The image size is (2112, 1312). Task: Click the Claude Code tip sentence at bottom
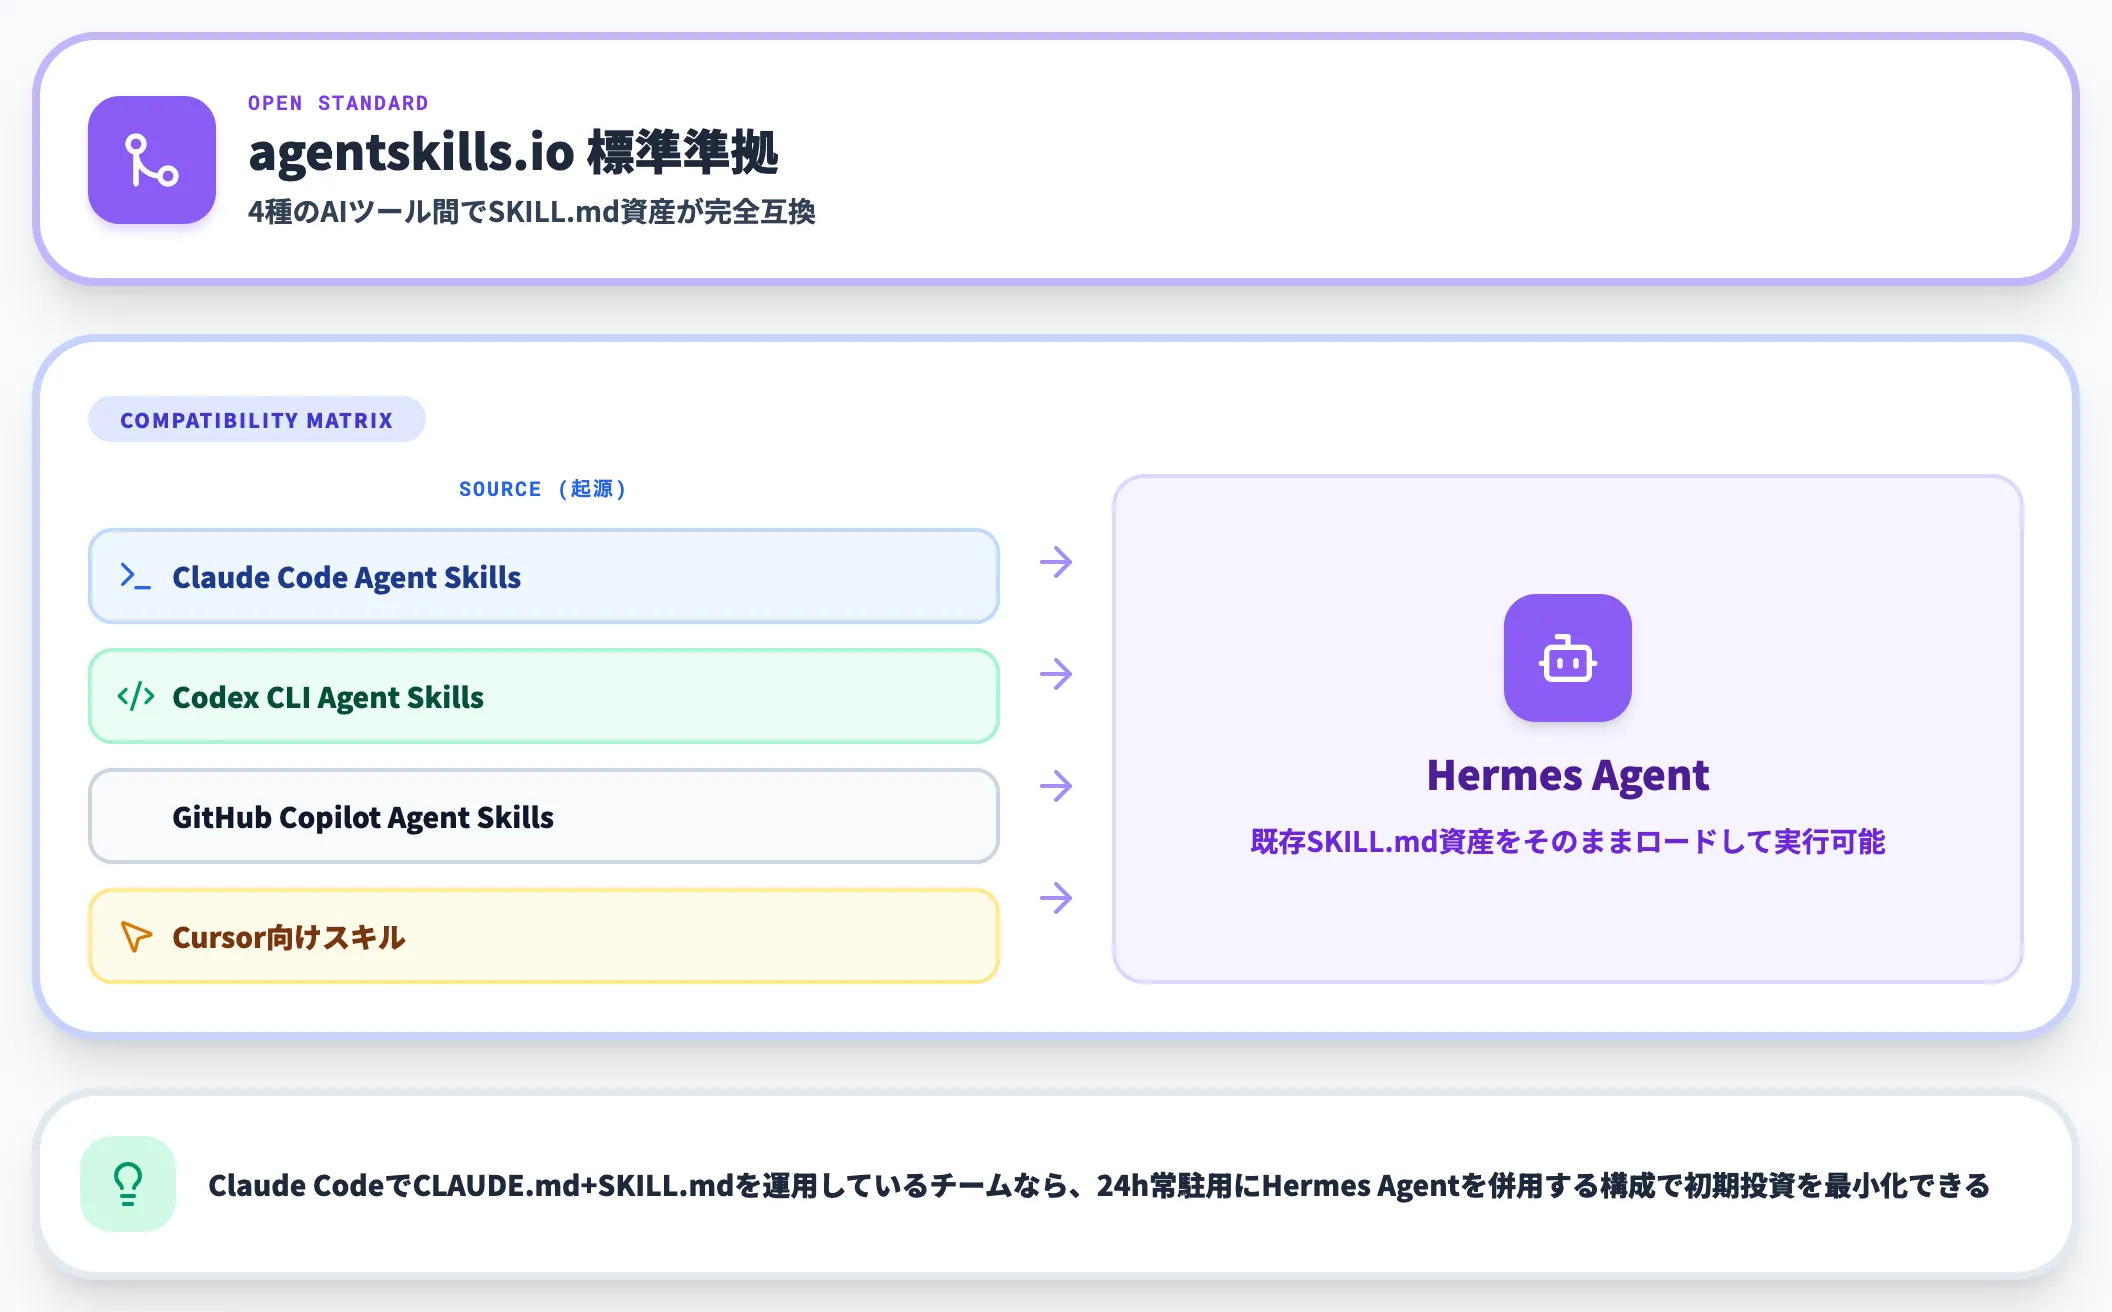coord(1099,1185)
